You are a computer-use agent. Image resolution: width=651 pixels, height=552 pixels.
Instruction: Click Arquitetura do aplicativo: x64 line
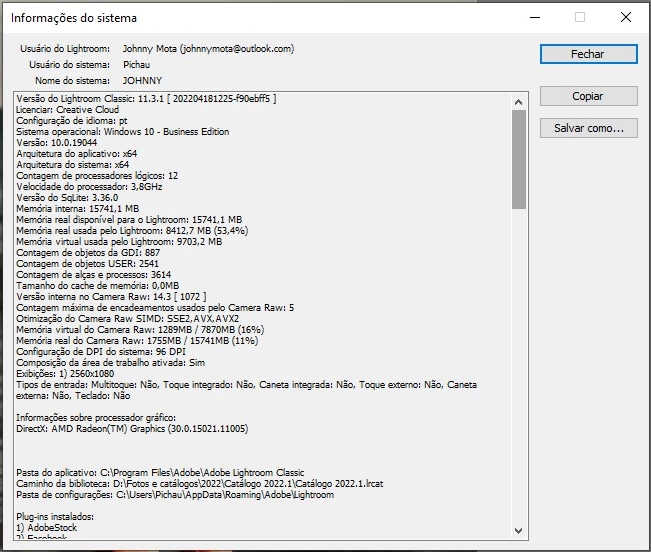pos(77,154)
